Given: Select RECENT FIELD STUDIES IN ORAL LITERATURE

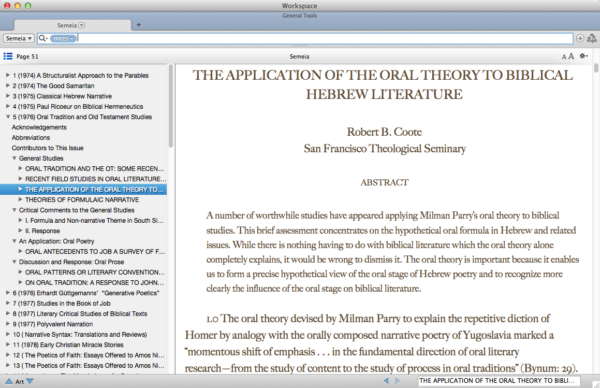Looking at the screenshot, I should point(96,179).
